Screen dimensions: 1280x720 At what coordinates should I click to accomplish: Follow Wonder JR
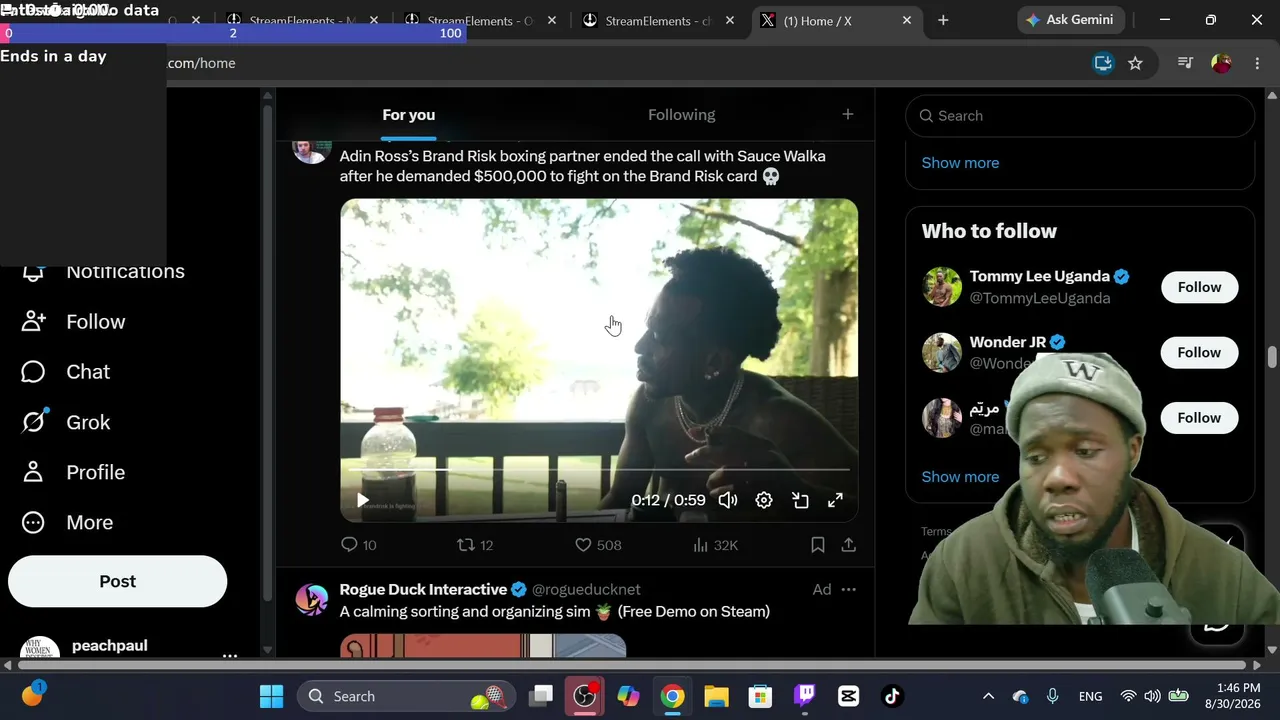1199,352
